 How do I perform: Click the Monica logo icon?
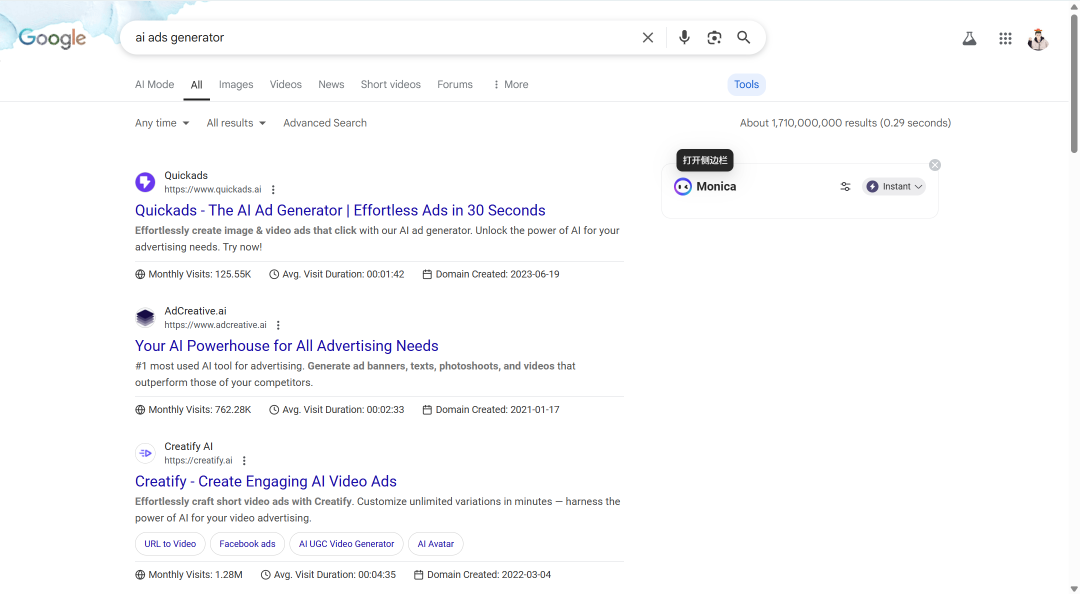(x=683, y=187)
